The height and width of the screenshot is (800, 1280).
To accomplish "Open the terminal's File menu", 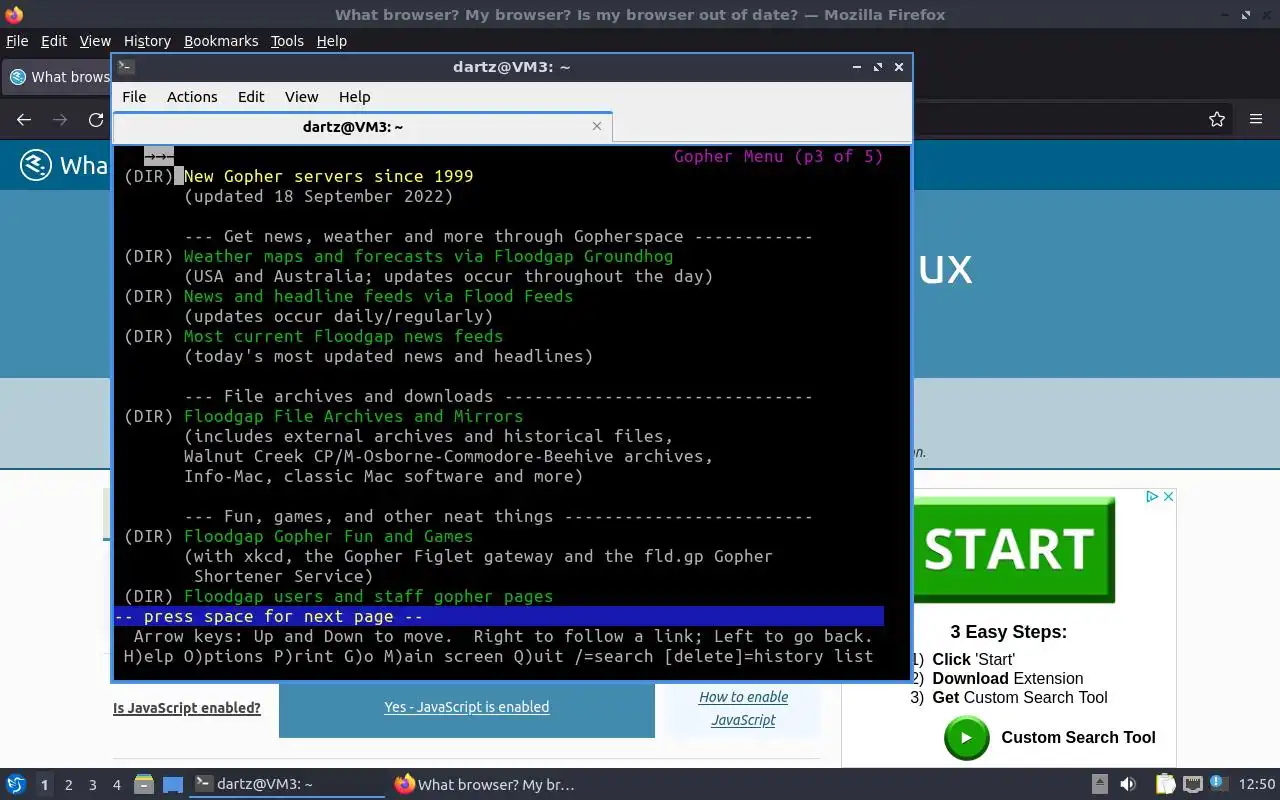I will pos(134,97).
